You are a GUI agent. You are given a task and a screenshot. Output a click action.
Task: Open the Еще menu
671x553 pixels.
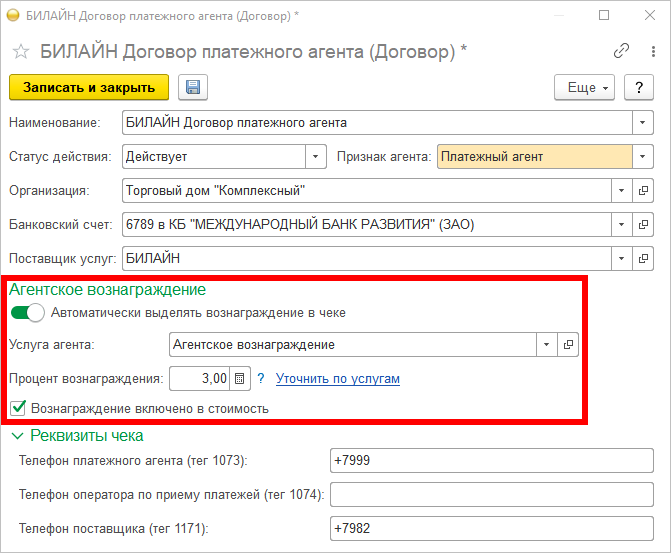pos(584,87)
